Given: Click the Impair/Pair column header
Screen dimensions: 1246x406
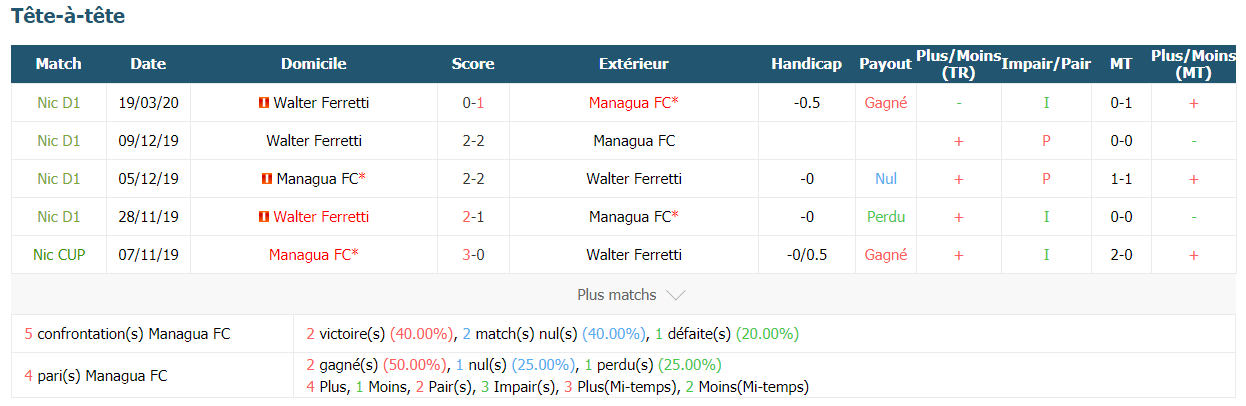Looking at the screenshot, I should click(1047, 64).
